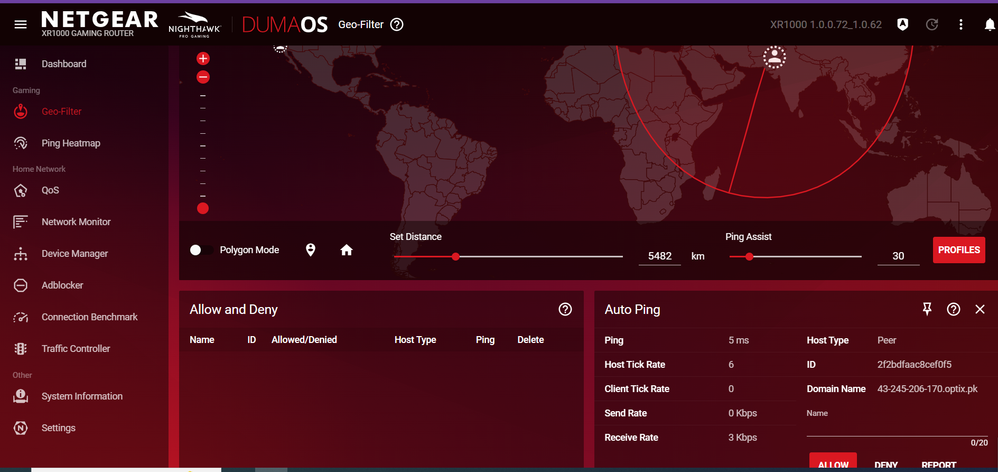The image size is (998, 472).
Task: Click REPORT button in Auto Ping
Action: [939, 465]
